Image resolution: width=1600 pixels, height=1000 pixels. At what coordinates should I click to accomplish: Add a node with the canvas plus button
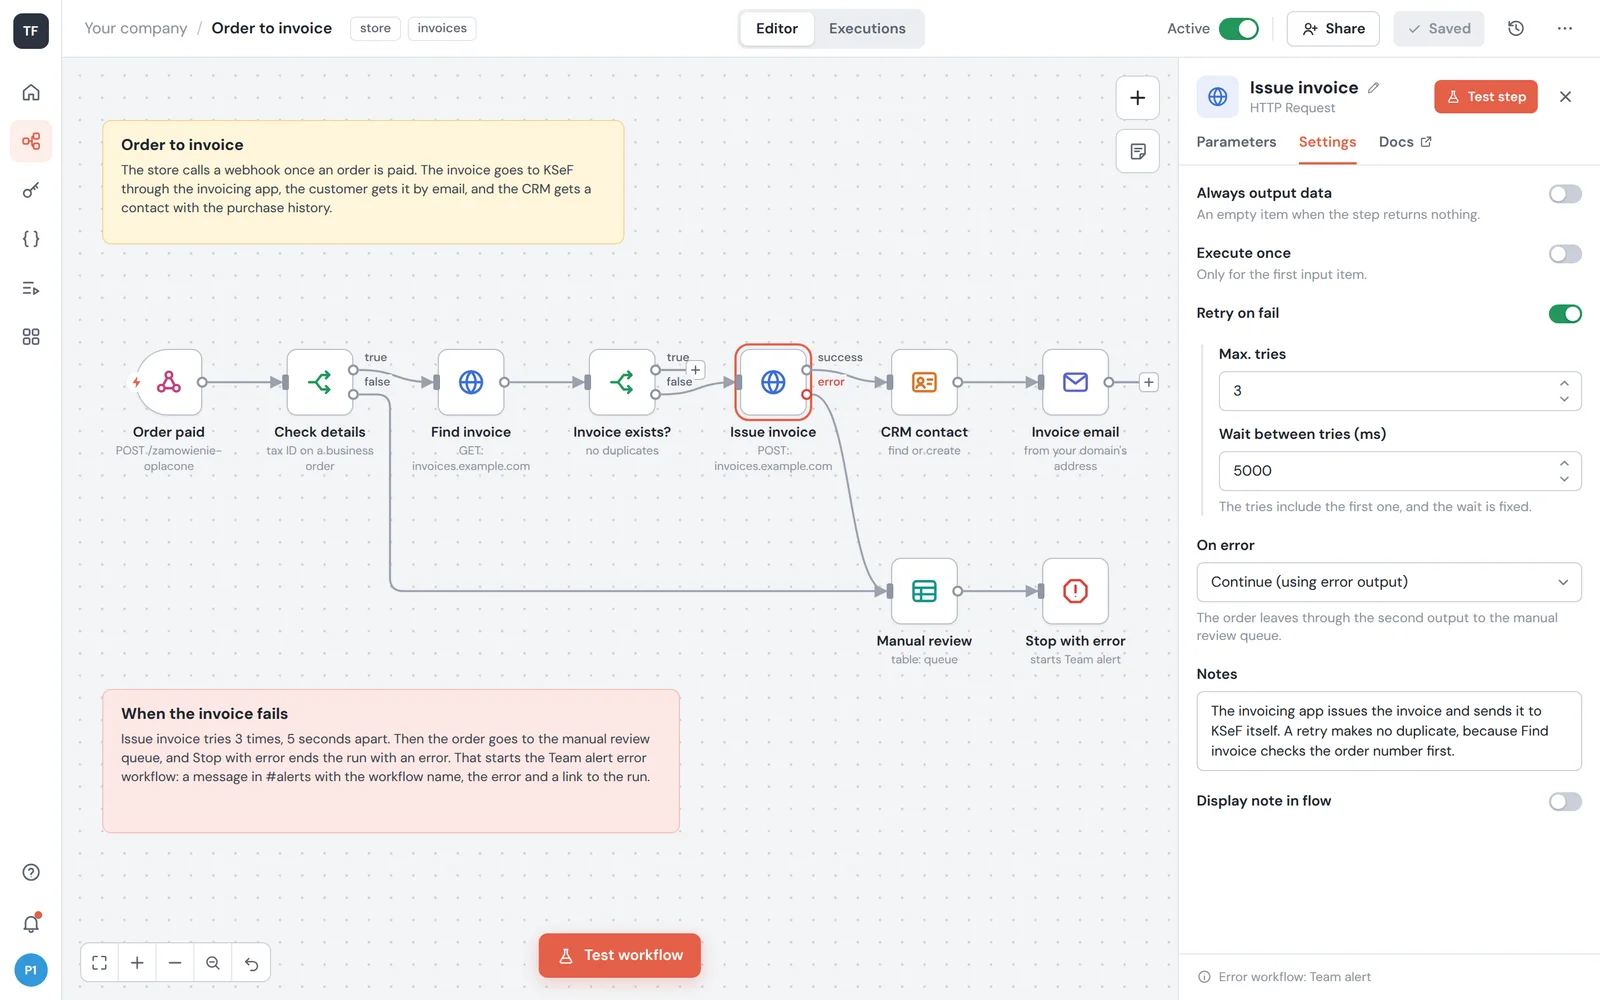coord(1137,98)
